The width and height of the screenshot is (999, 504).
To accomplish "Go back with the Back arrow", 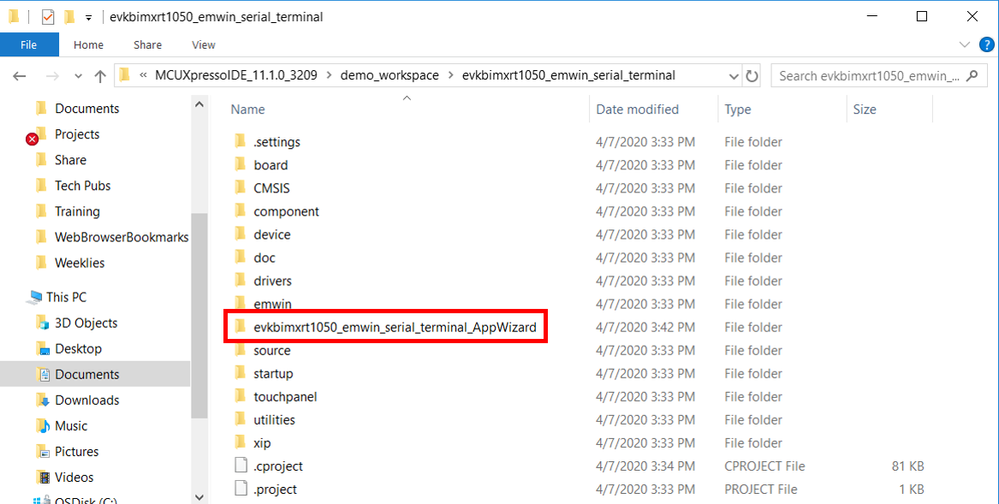I will (x=20, y=76).
